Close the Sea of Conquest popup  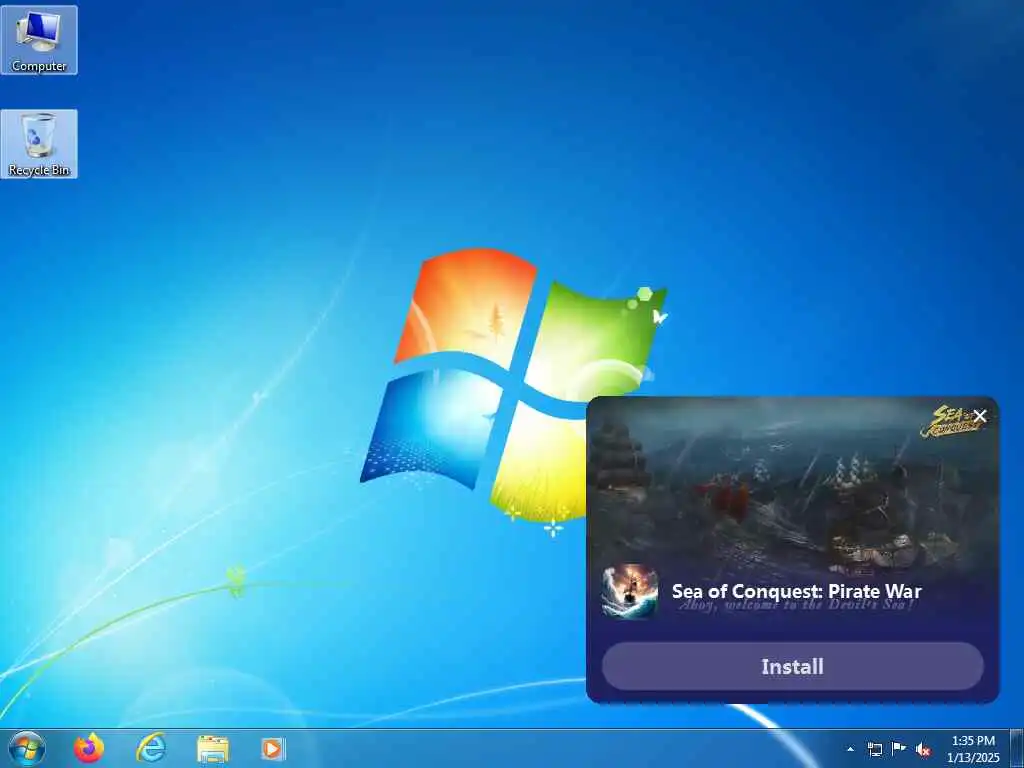[x=980, y=416]
